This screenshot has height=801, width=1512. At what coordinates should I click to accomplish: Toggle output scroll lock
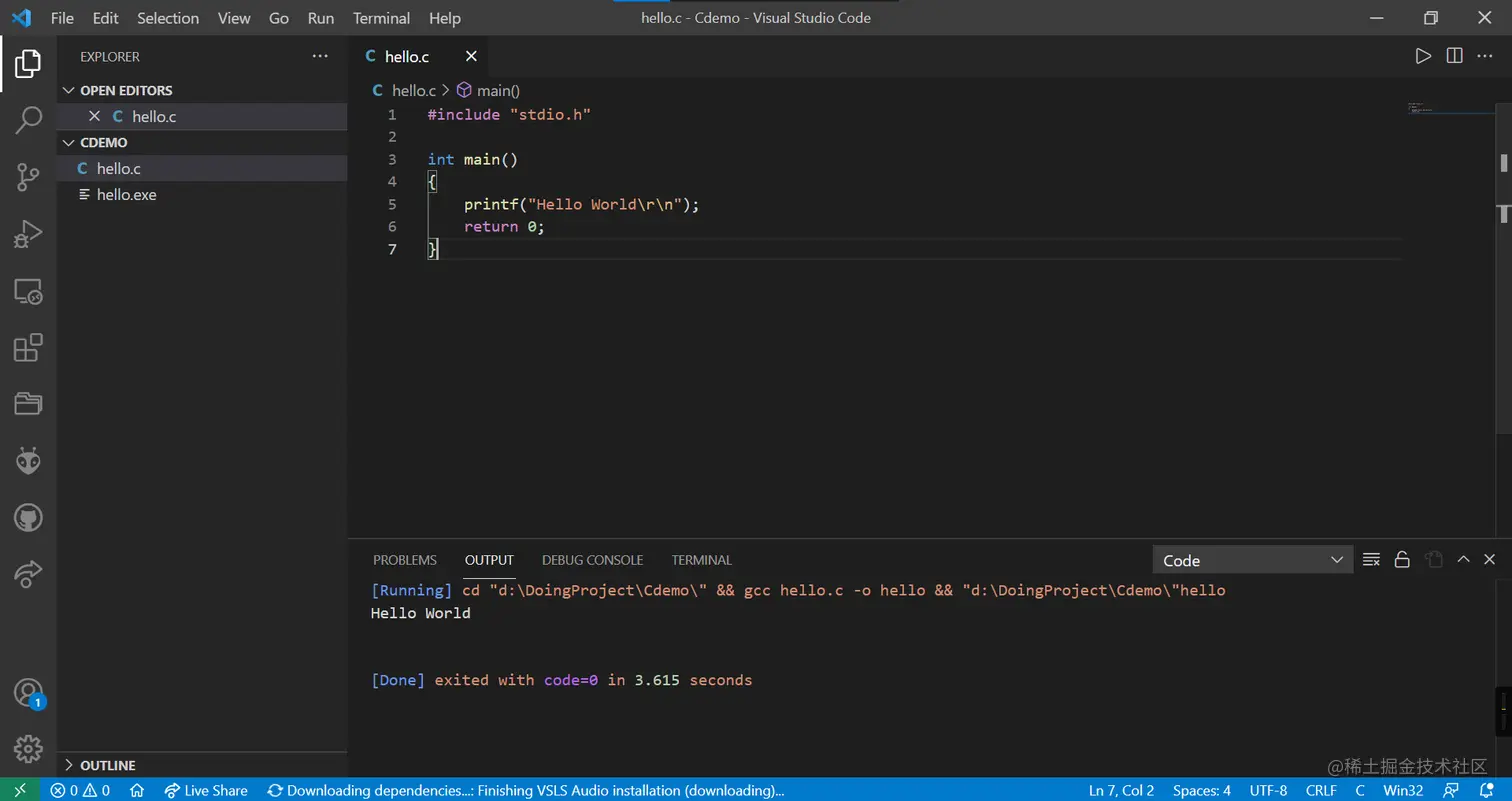point(1402,560)
